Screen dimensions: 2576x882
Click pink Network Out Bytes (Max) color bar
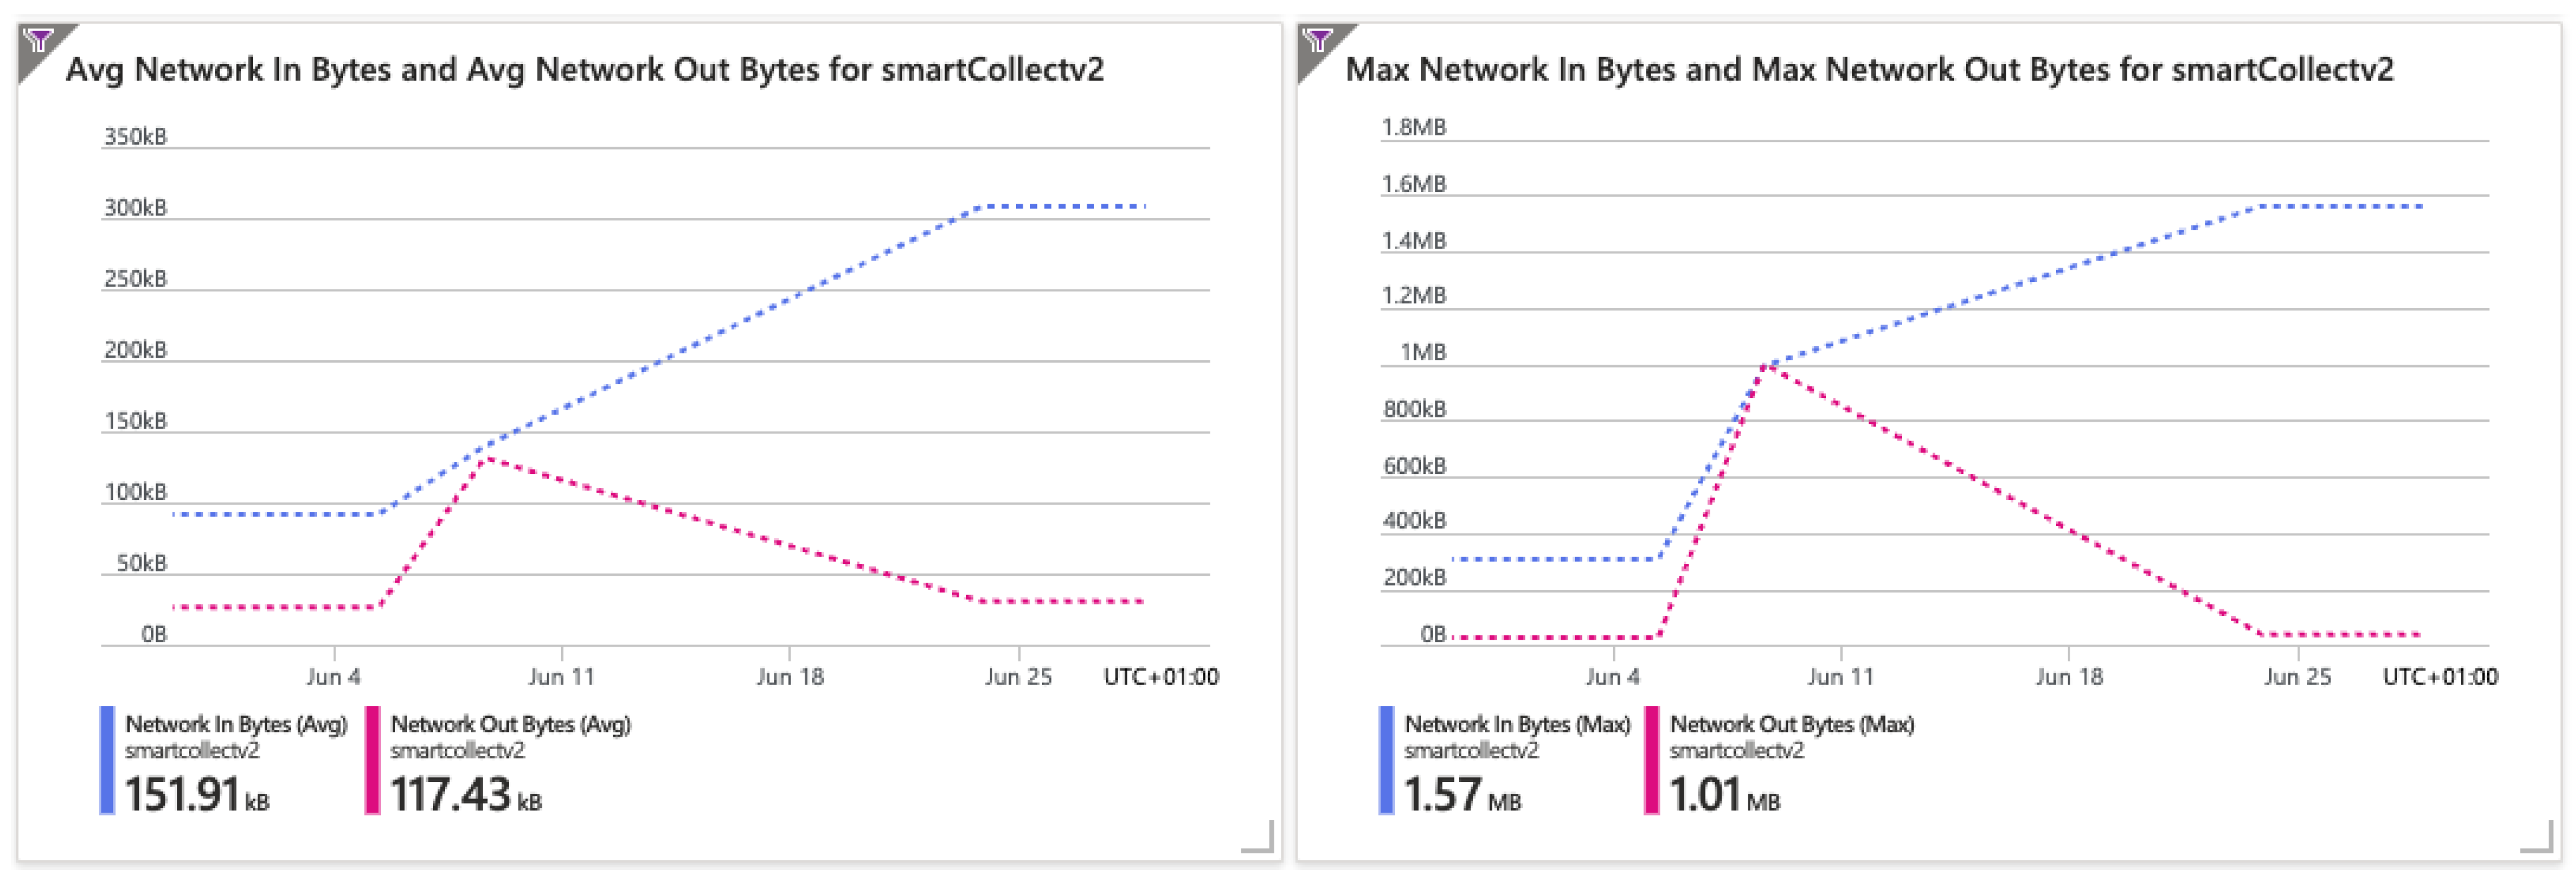(1651, 760)
